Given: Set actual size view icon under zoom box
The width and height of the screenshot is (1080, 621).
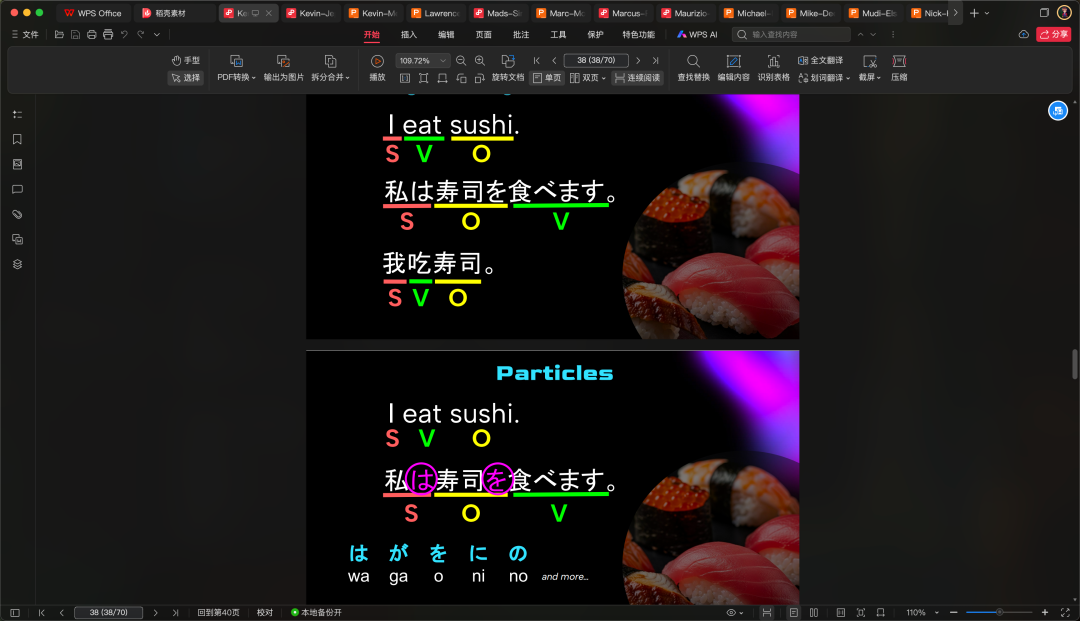Looking at the screenshot, I should 405,78.
